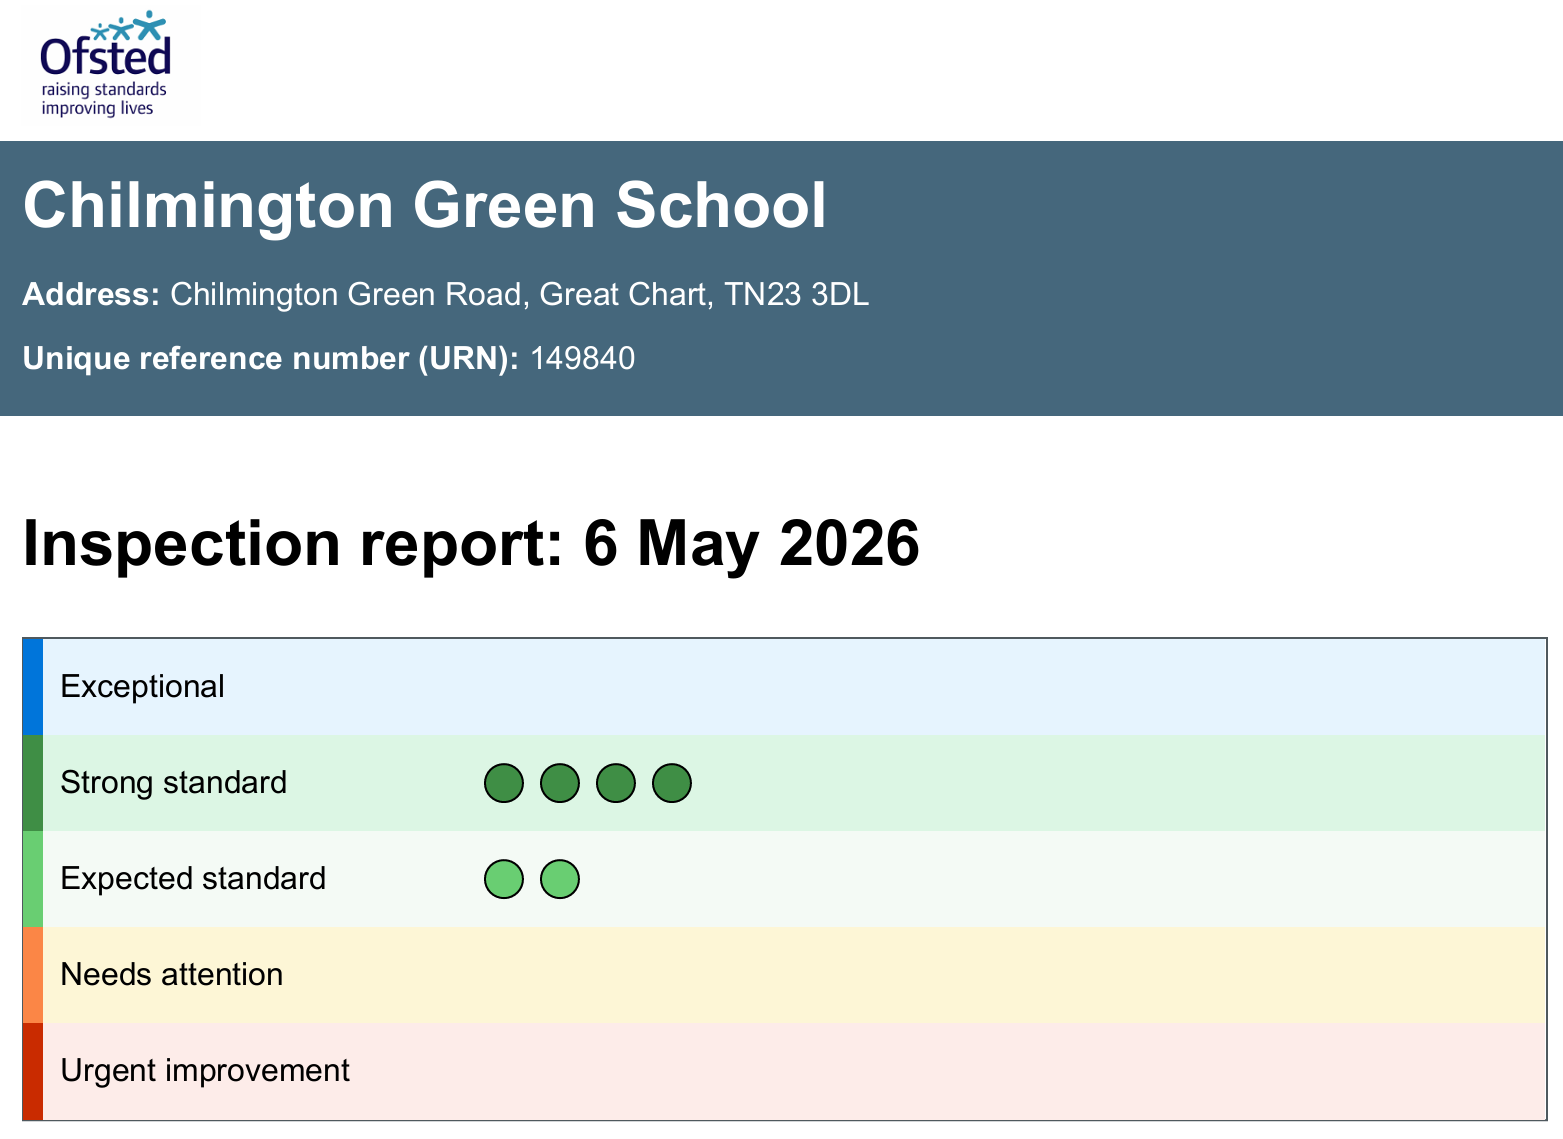Click the Needs attention row label
Image resolution: width=1563 pixels, height=1139 pixels.
pos(172,974)
